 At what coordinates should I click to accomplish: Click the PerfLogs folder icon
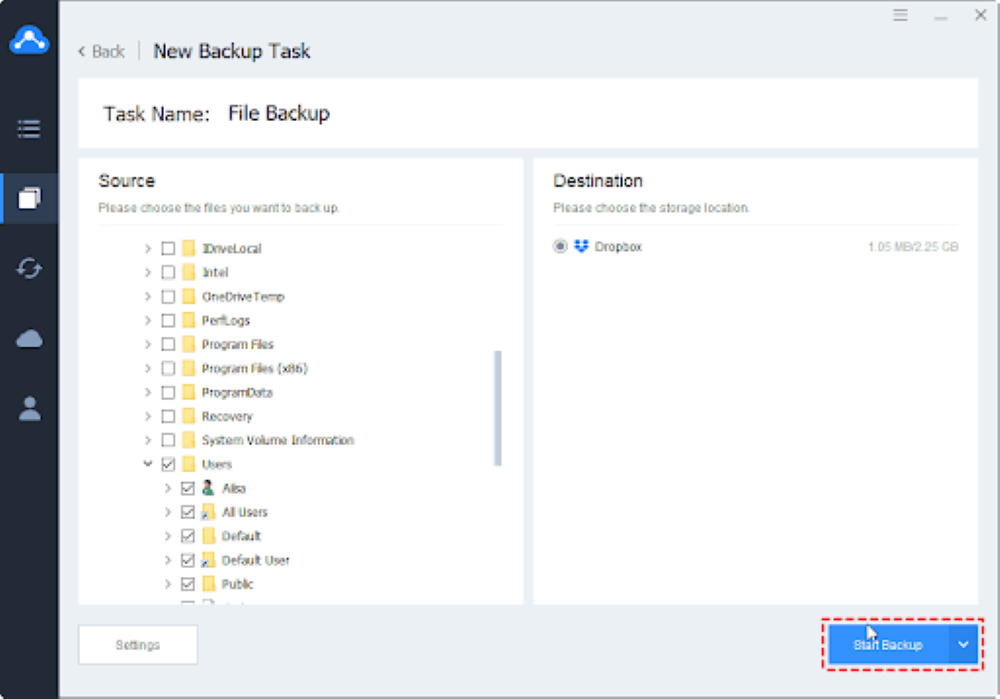coord(189,320)
